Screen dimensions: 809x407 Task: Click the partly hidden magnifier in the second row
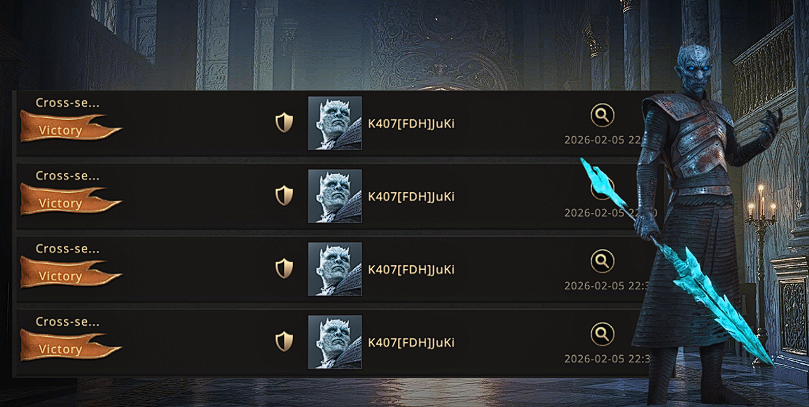coord(601,189)
